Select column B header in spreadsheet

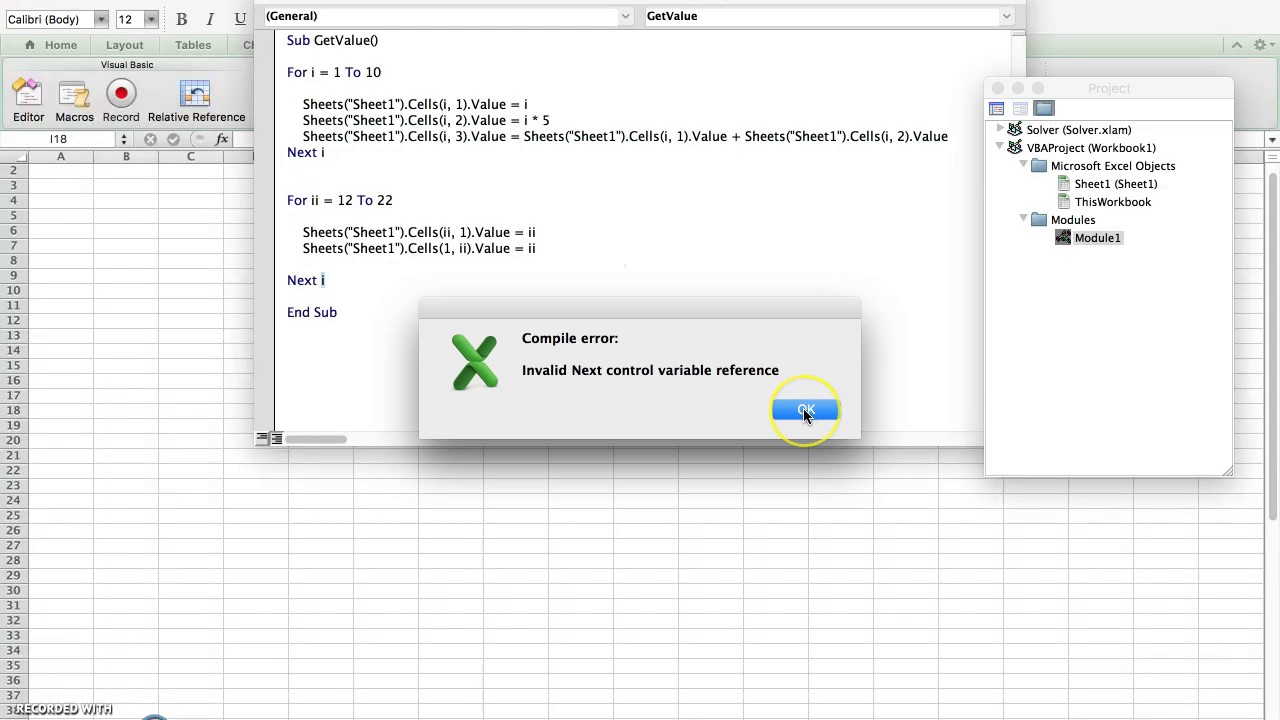tap(126, 156)
